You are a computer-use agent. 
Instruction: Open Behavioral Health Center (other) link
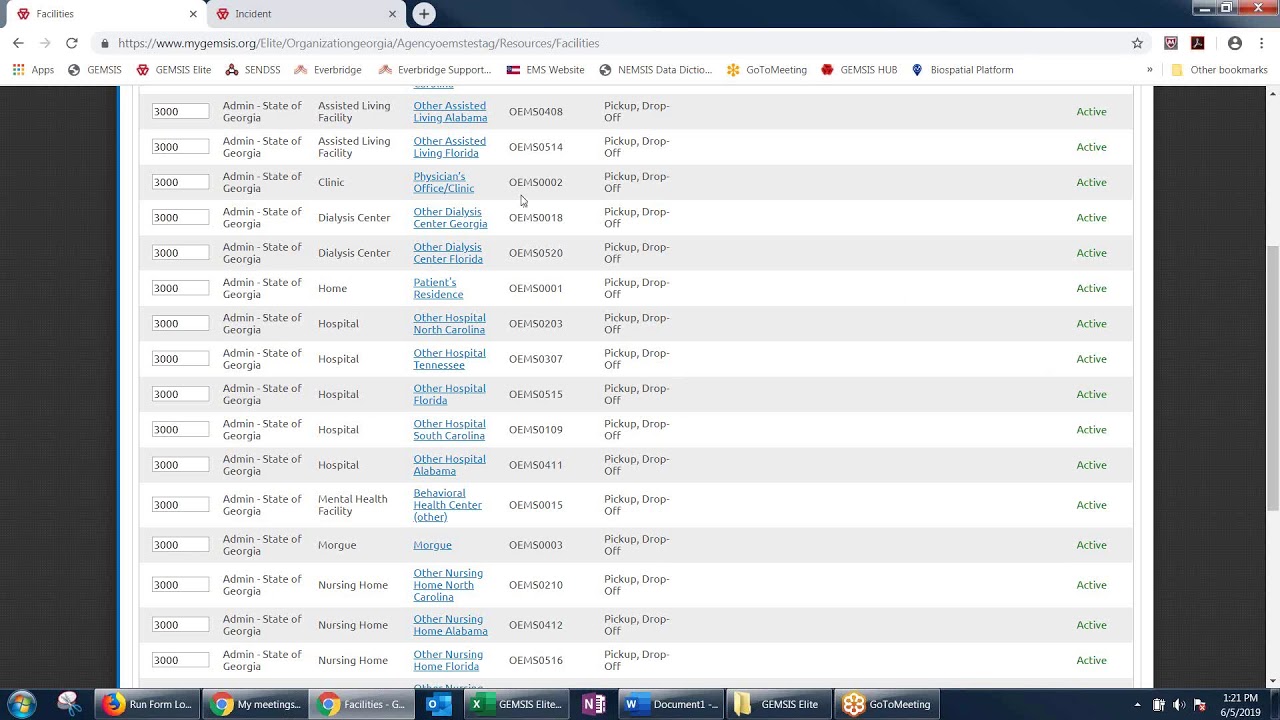(x=447, y=505)
